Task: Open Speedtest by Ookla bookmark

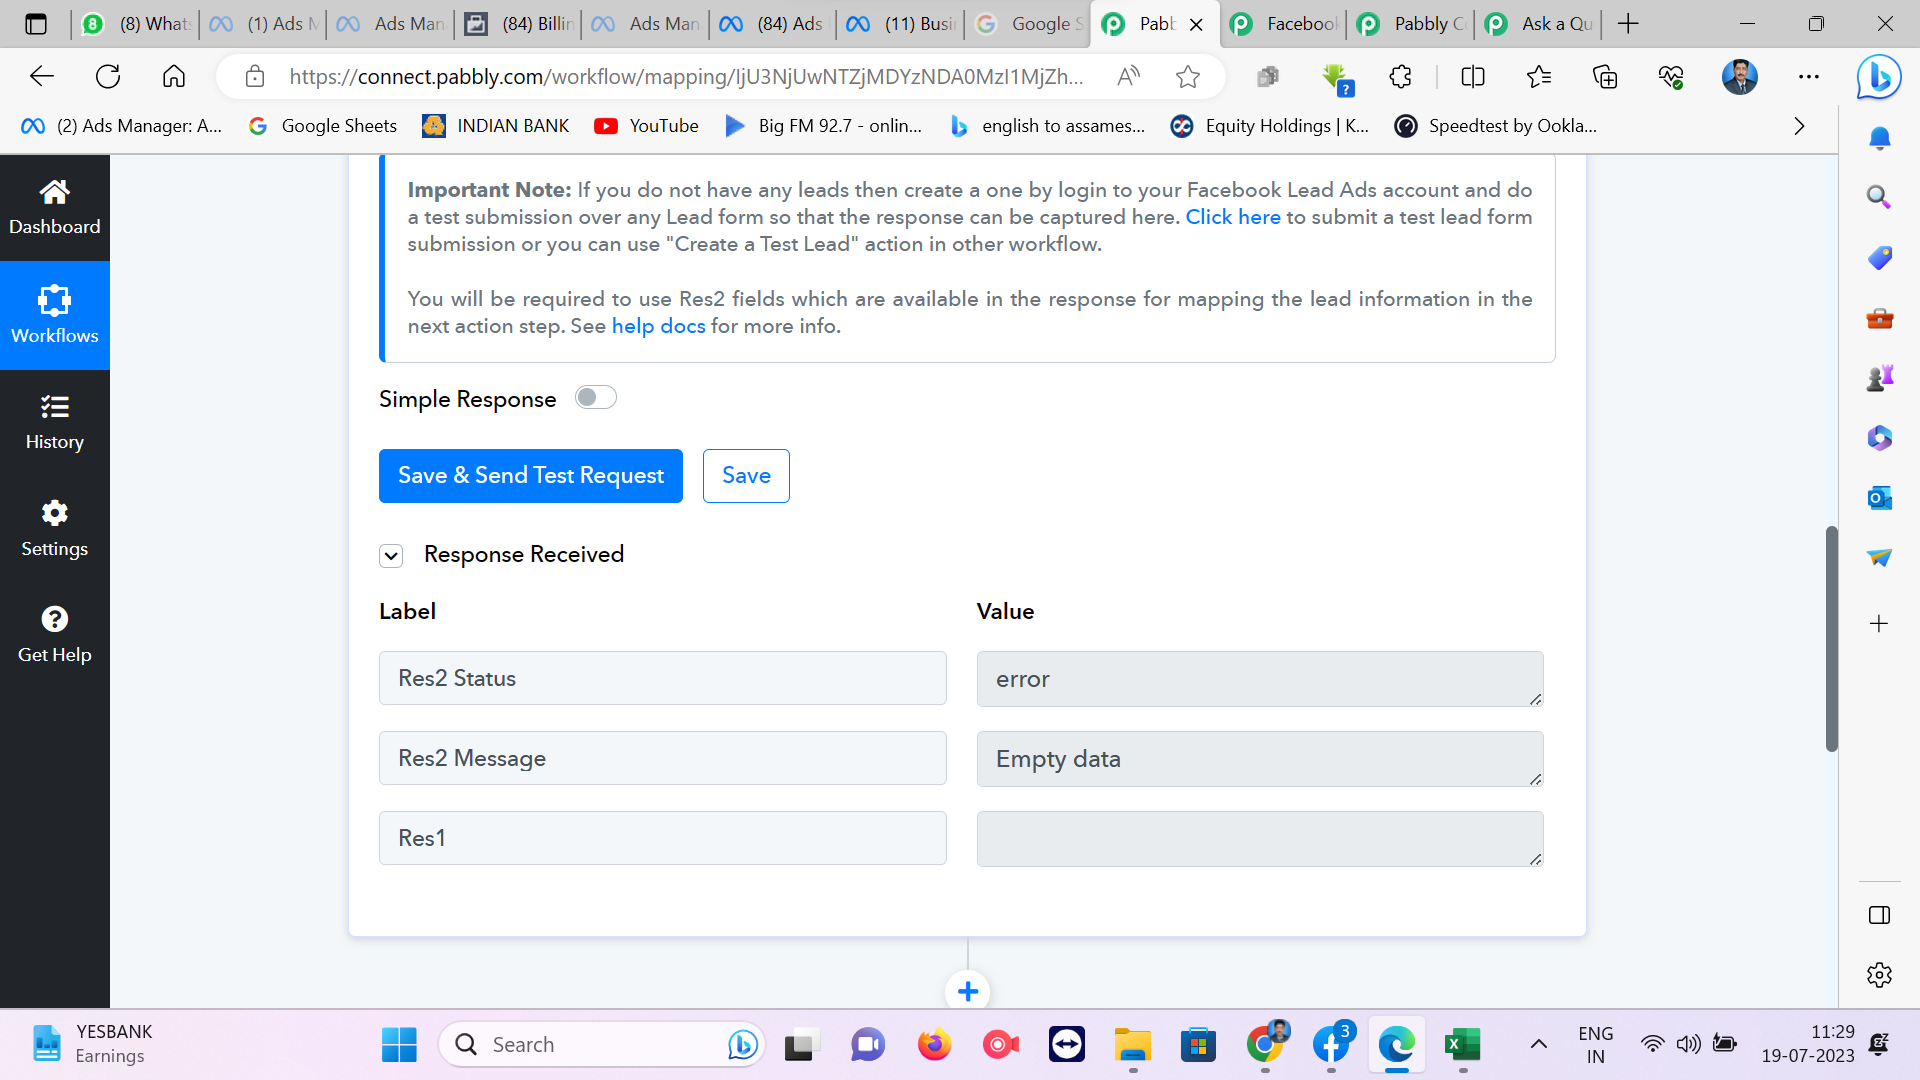Action: click(x=1496, y=126)
